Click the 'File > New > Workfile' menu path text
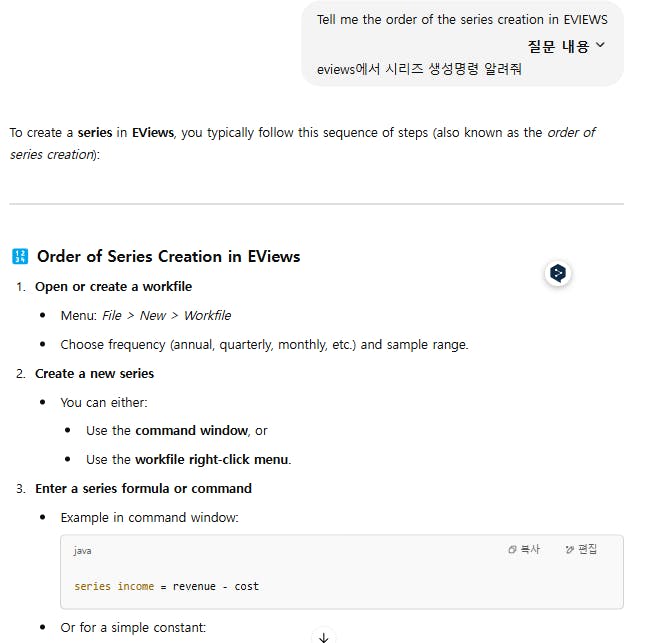 [166, 315]
